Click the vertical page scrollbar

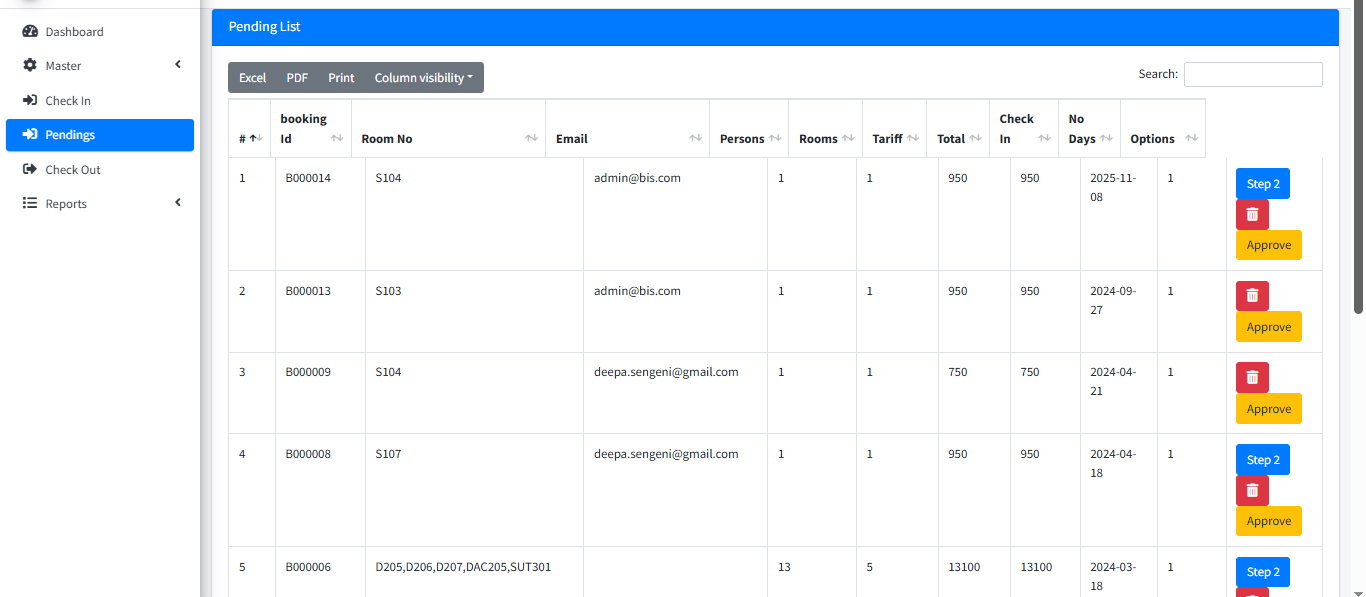1359,160
